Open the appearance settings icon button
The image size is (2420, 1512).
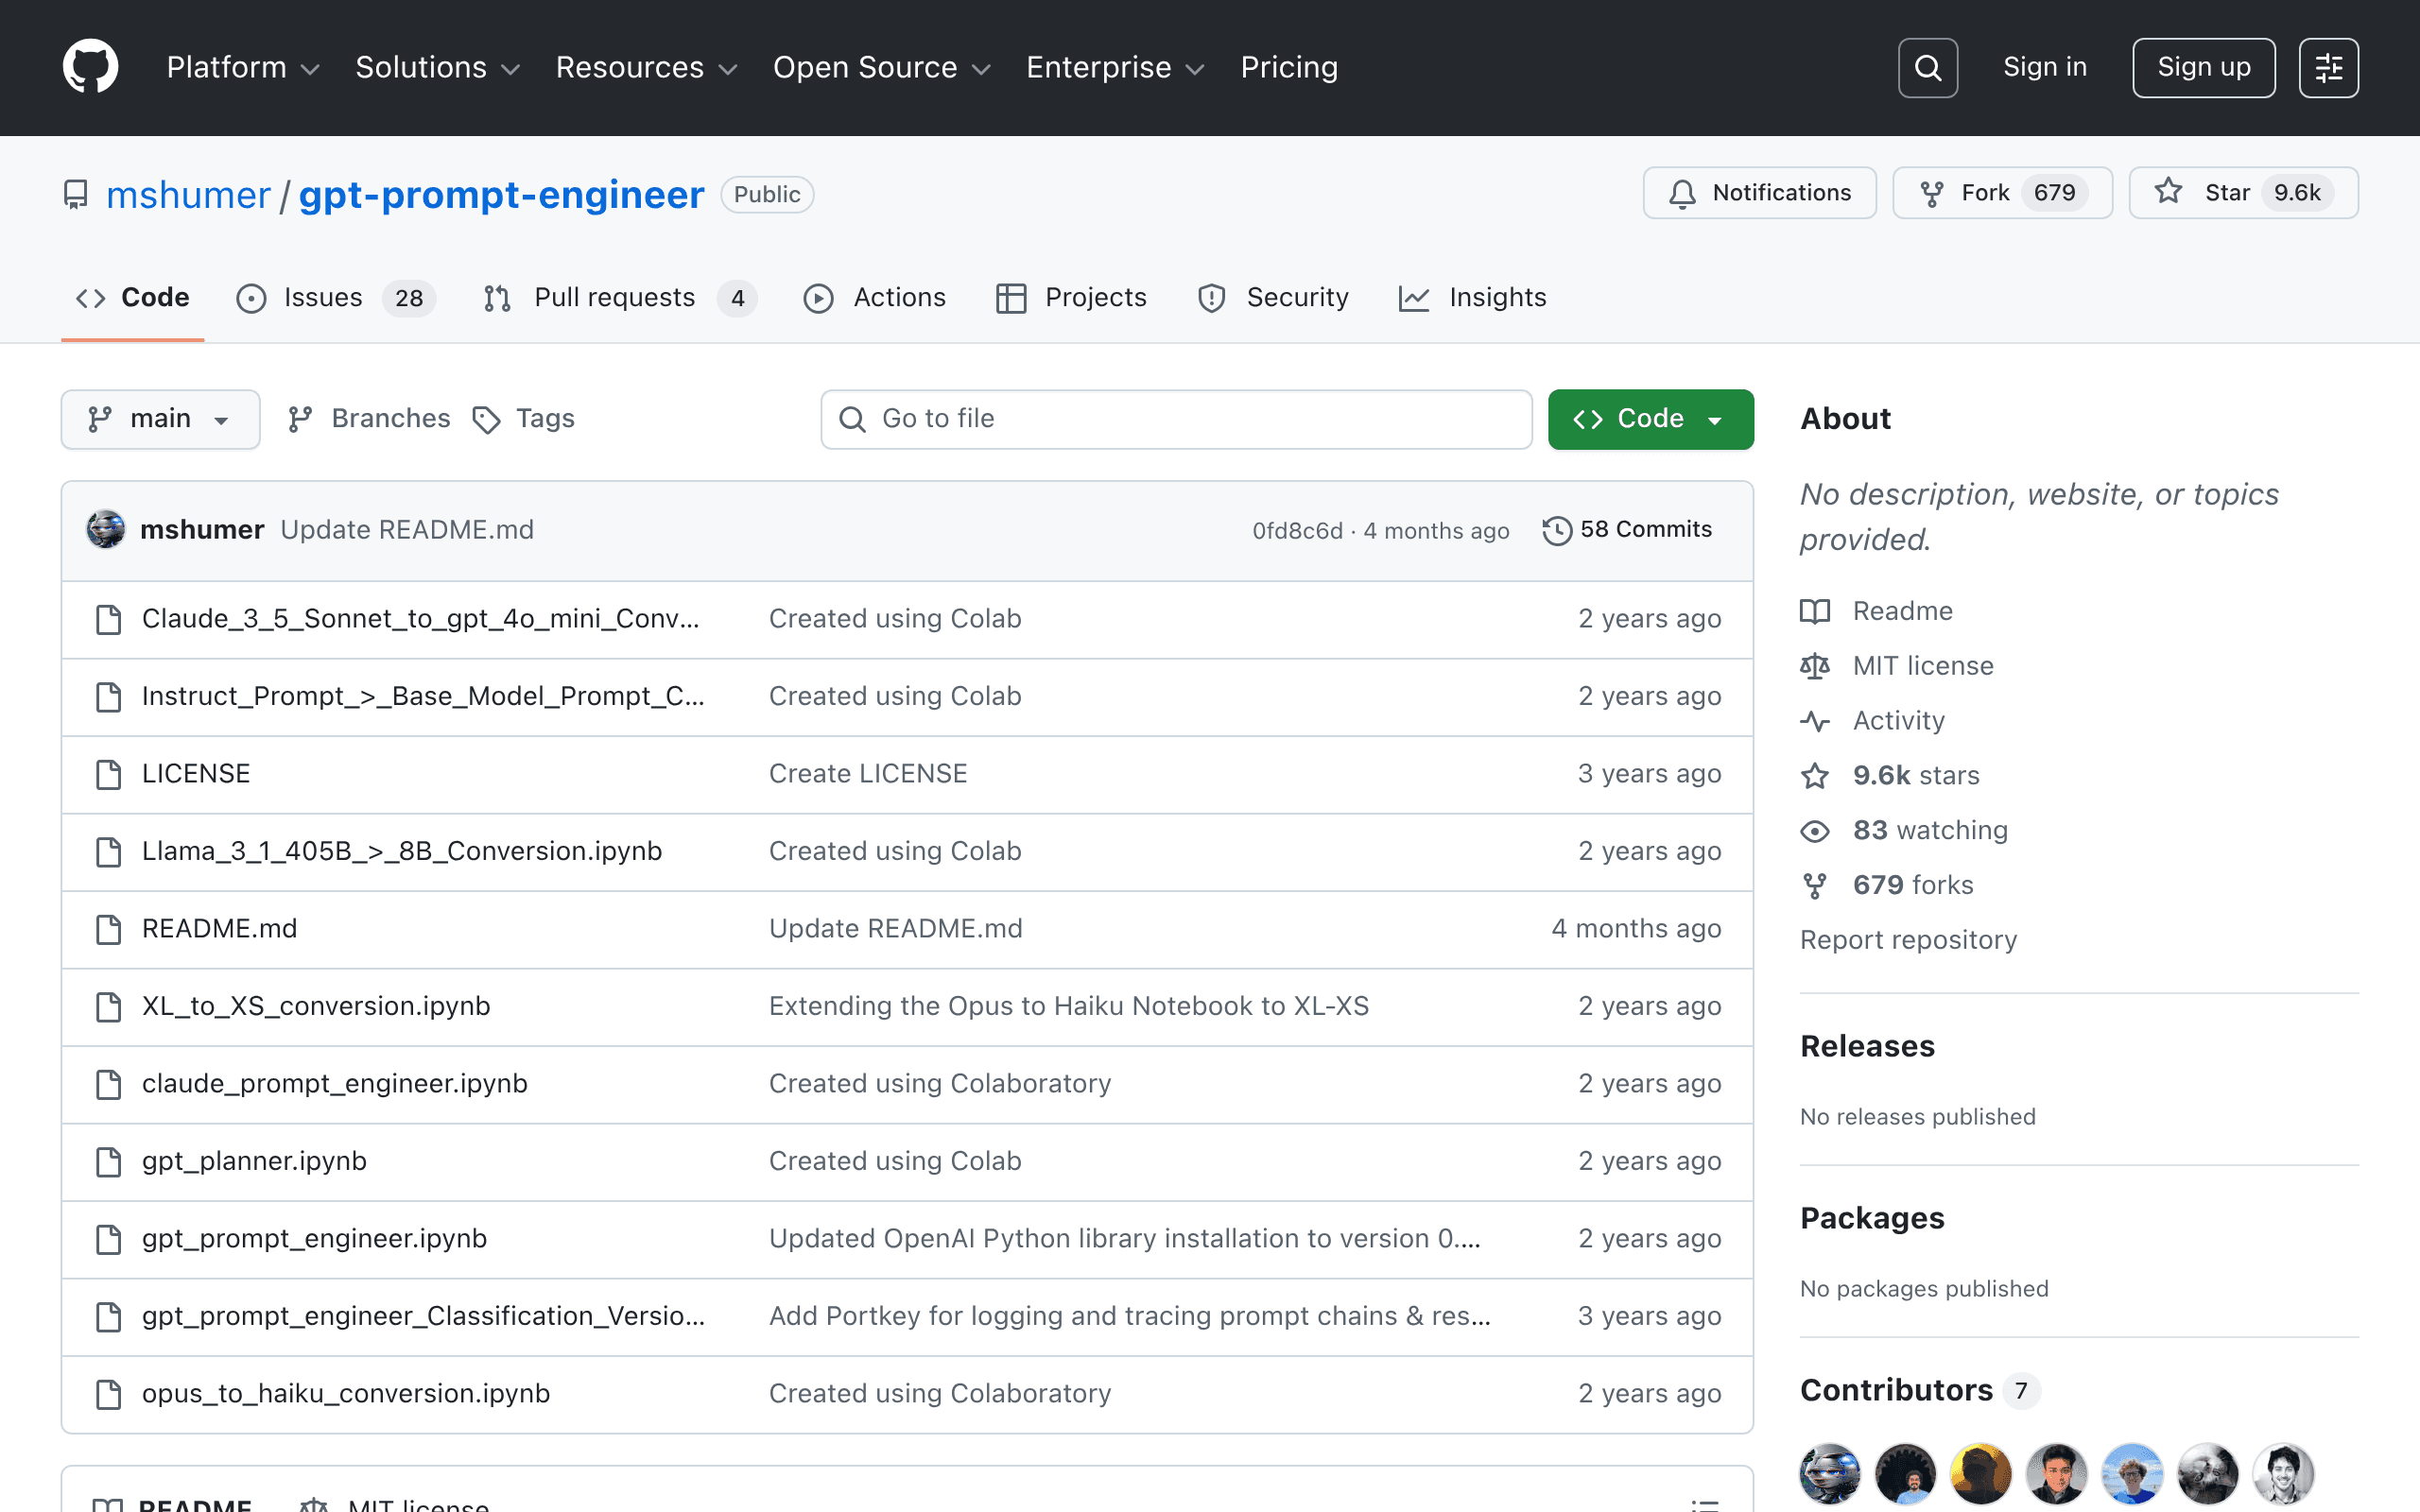[x=2328, y=67]
